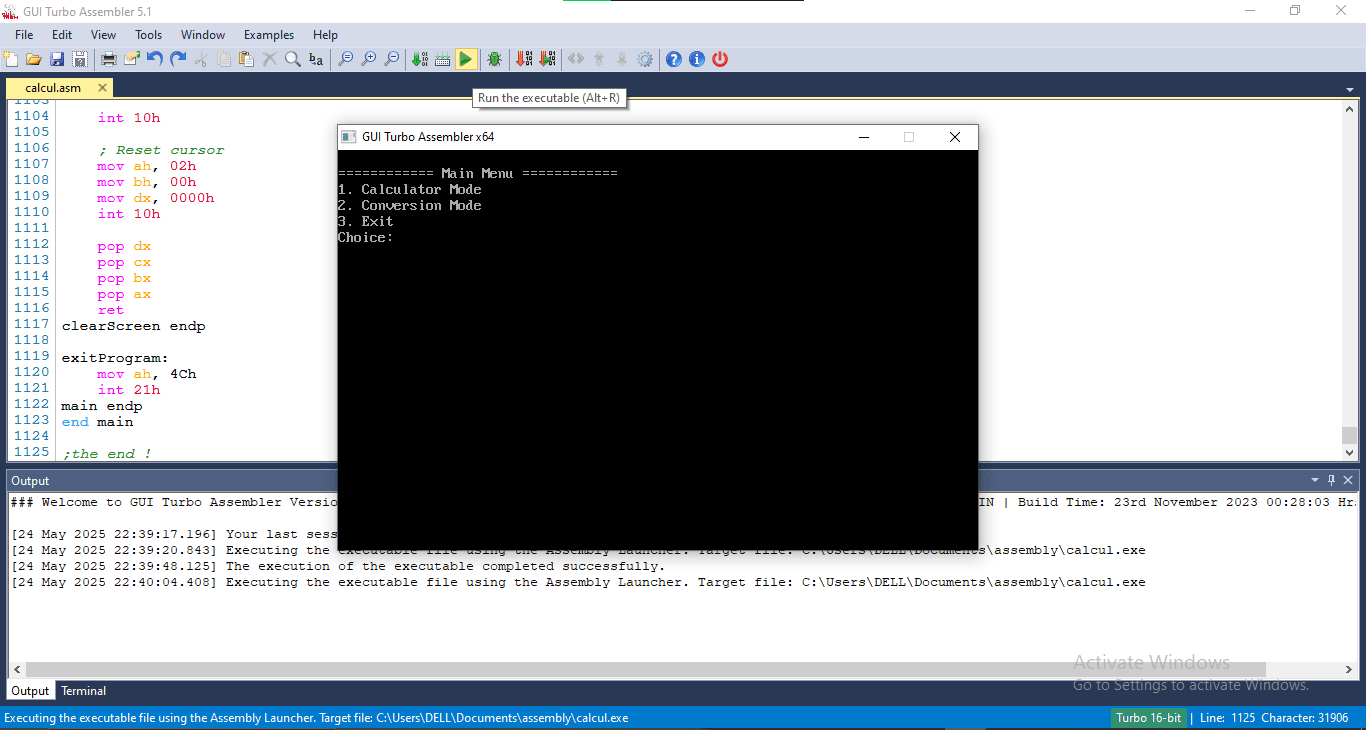Click the blue Info about icon
The width and height of the screenshot is (1366, 730).
[697, 59]
